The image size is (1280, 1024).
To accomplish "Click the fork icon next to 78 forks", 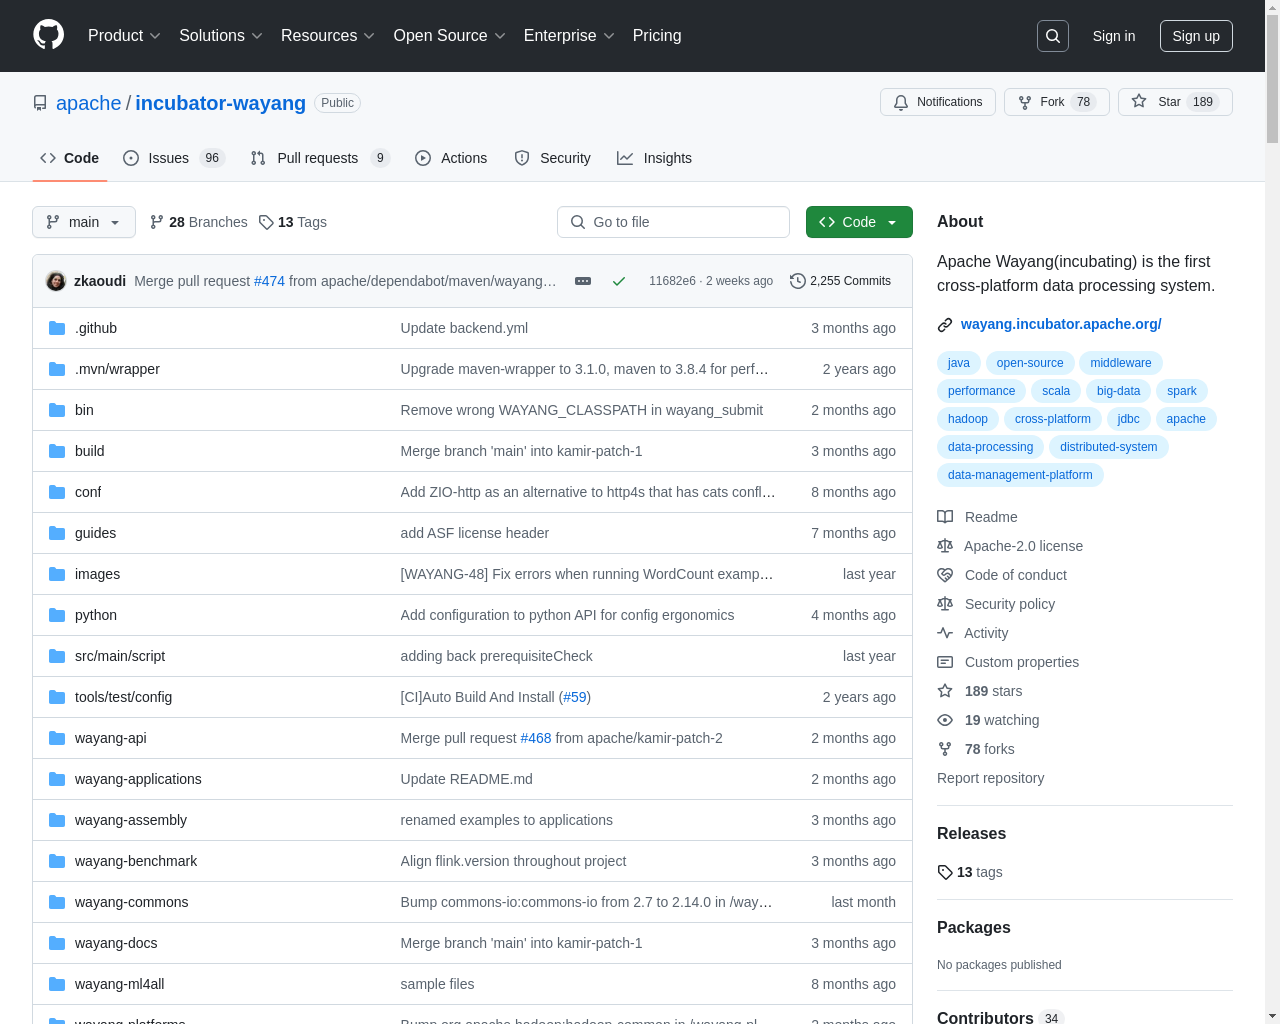I will (945, 749).
